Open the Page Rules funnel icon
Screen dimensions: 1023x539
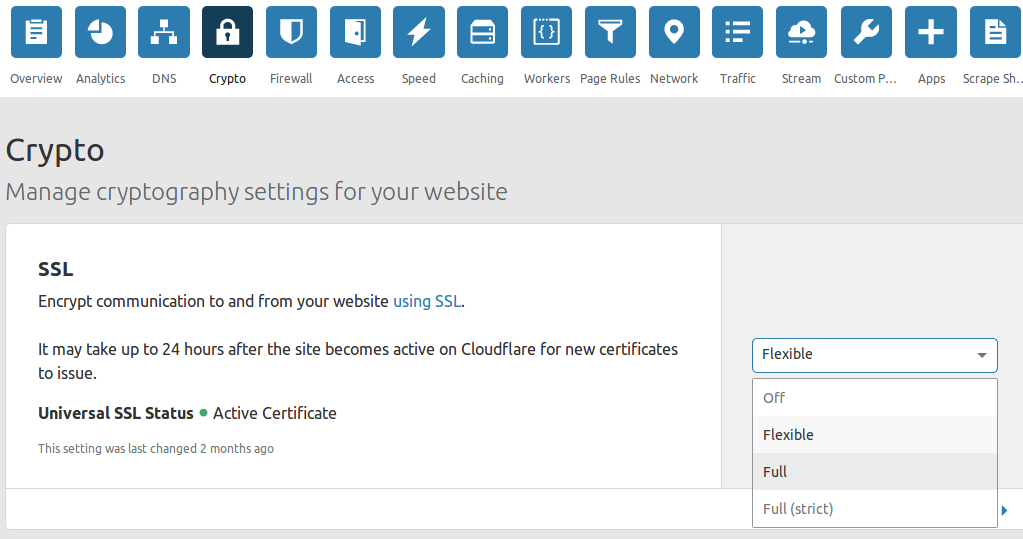coord(611,32)
